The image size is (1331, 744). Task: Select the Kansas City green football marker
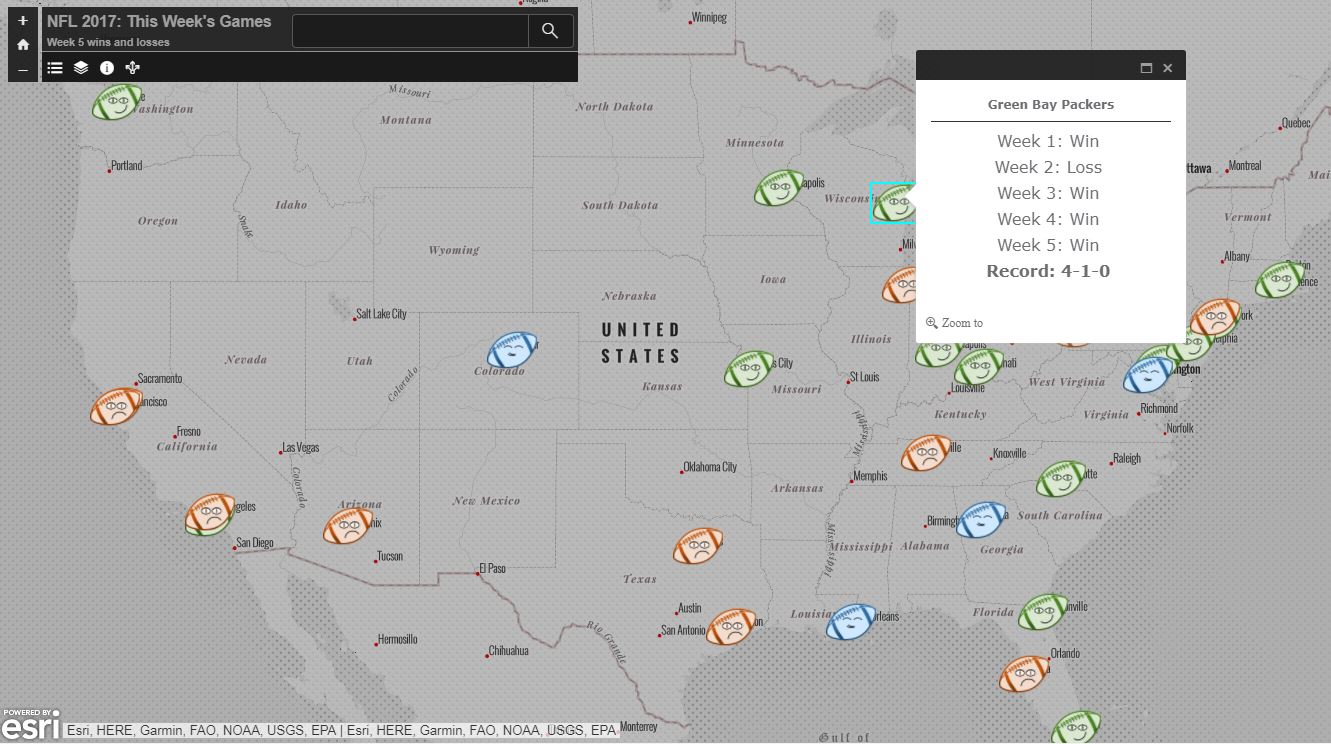point(749,369)
